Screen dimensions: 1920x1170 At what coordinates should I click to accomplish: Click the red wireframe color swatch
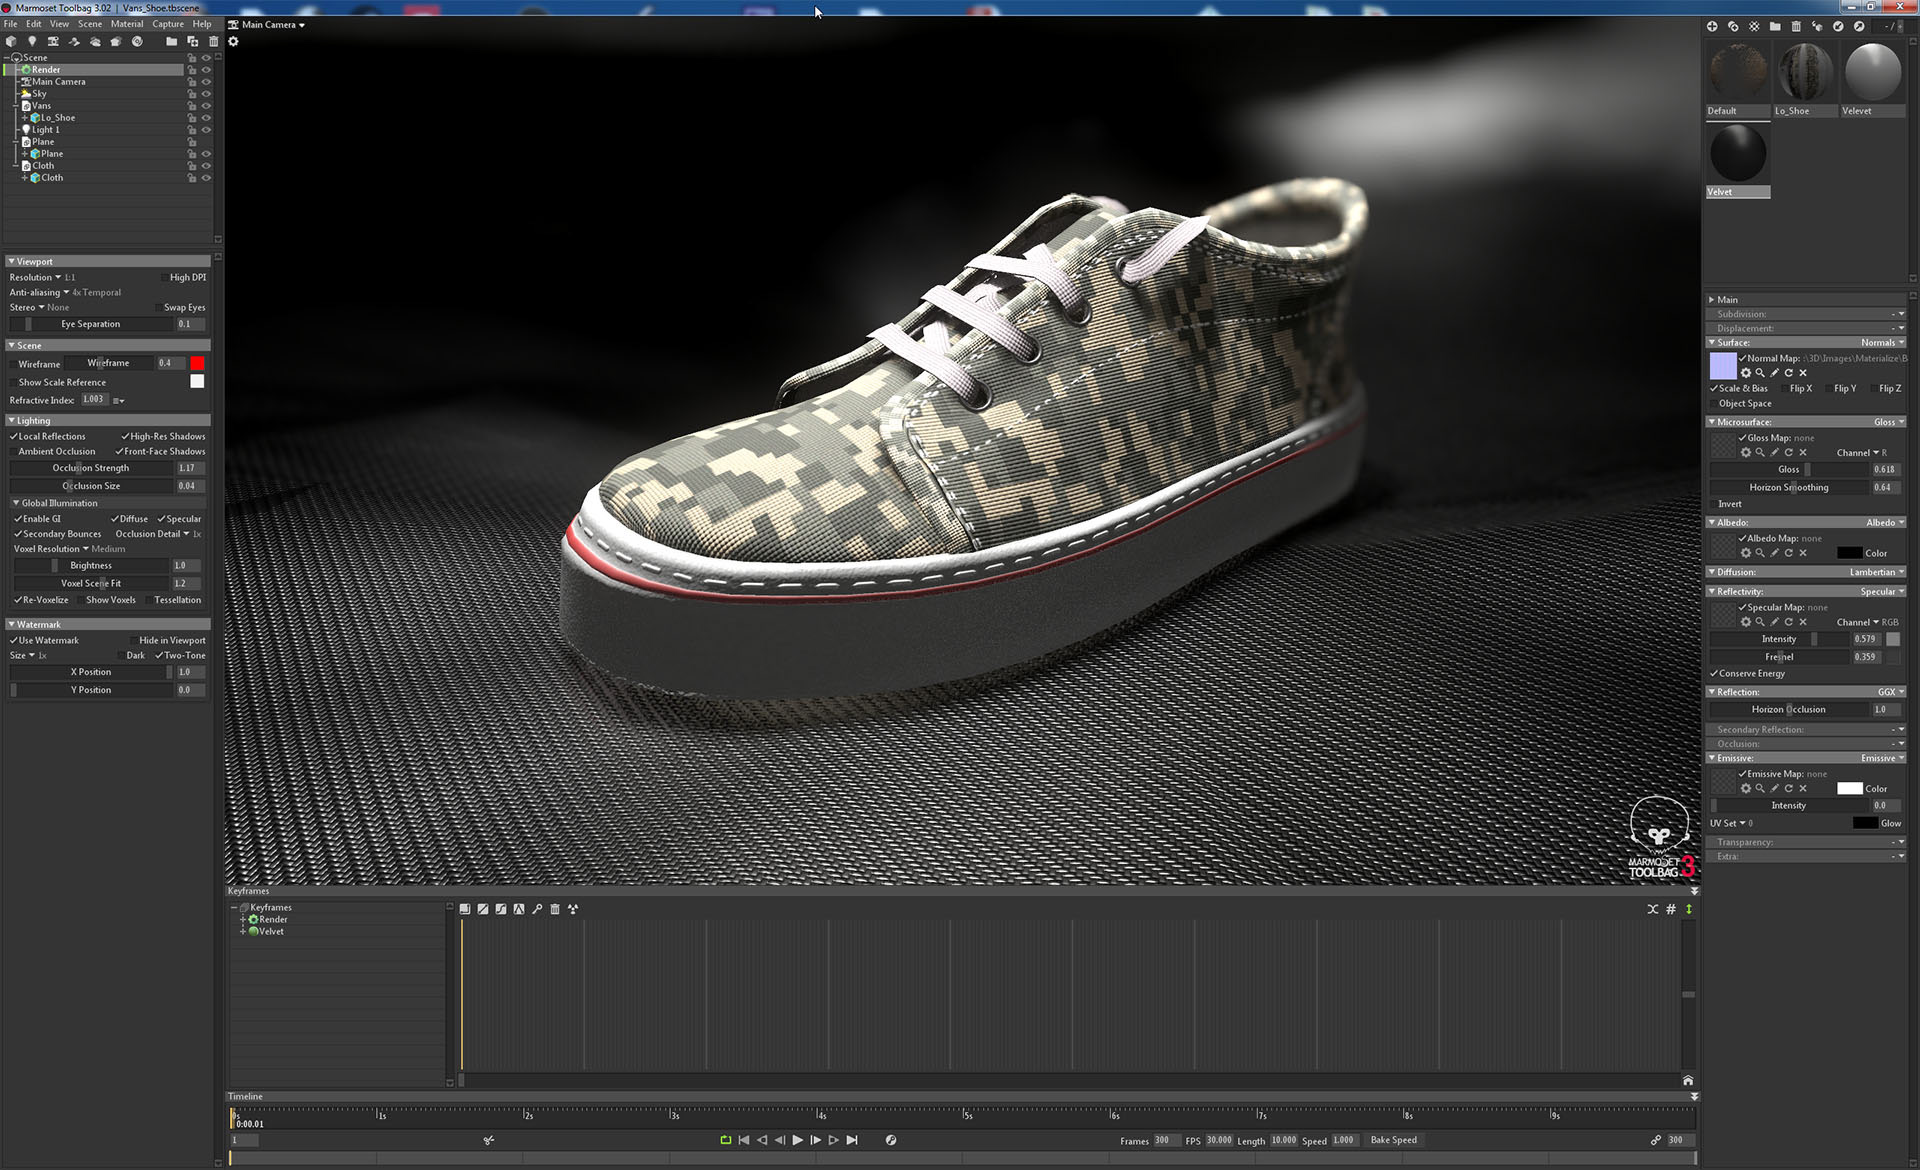(x=197, y=363)
